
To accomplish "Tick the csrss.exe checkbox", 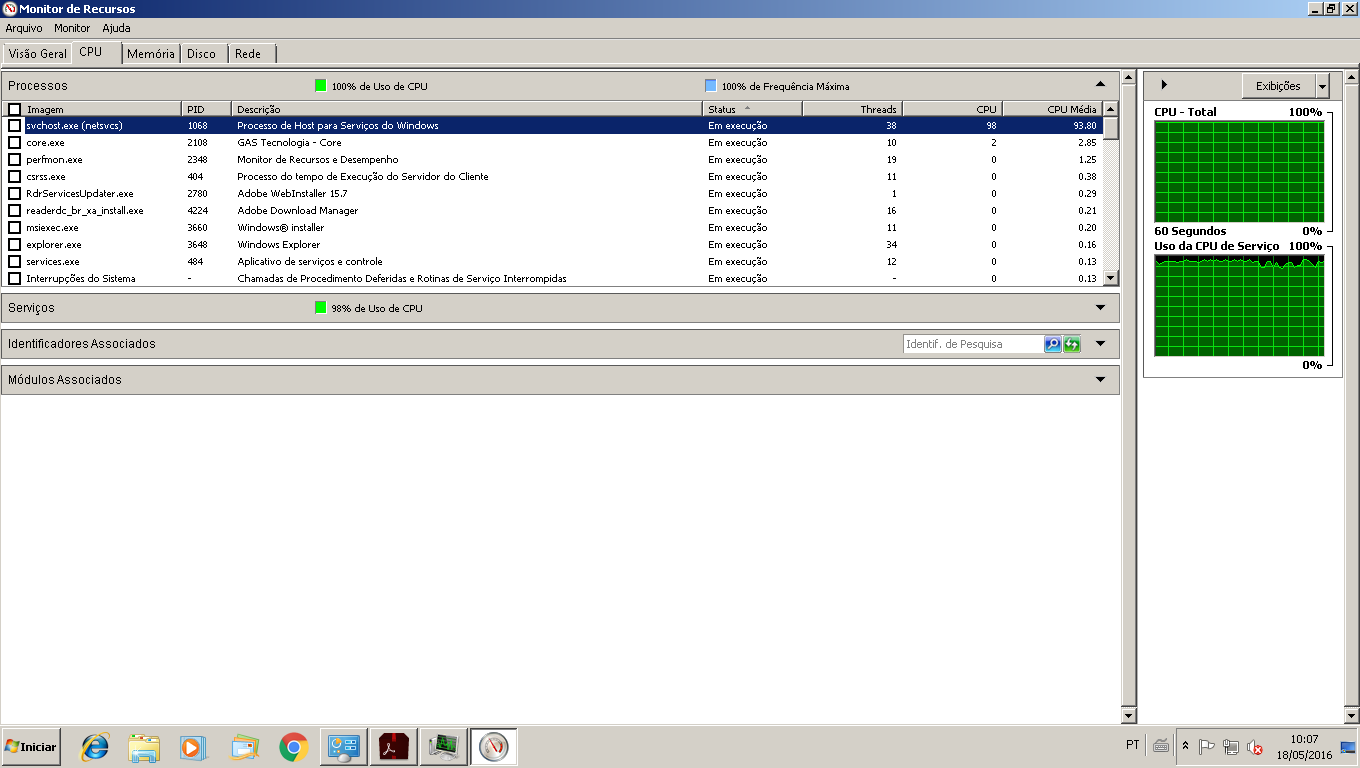I will coord(14,177).
